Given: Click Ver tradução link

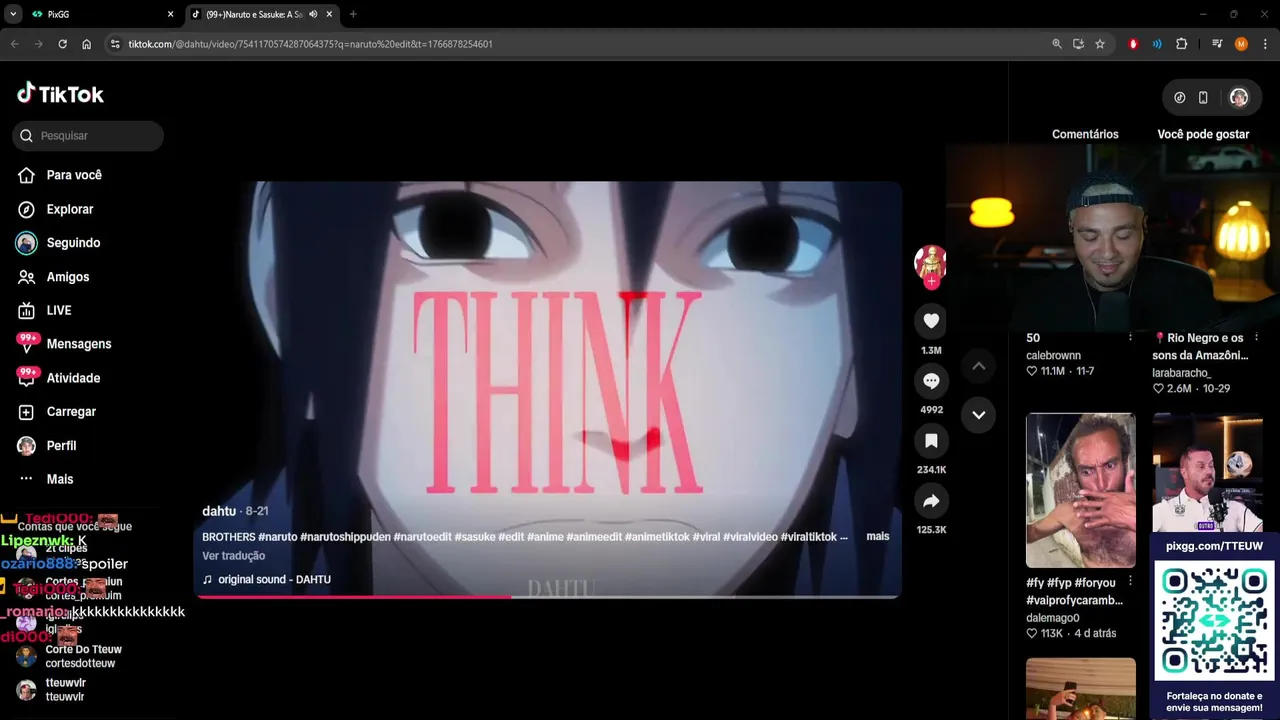Looking at the screenshot, I should coord(233,556).
